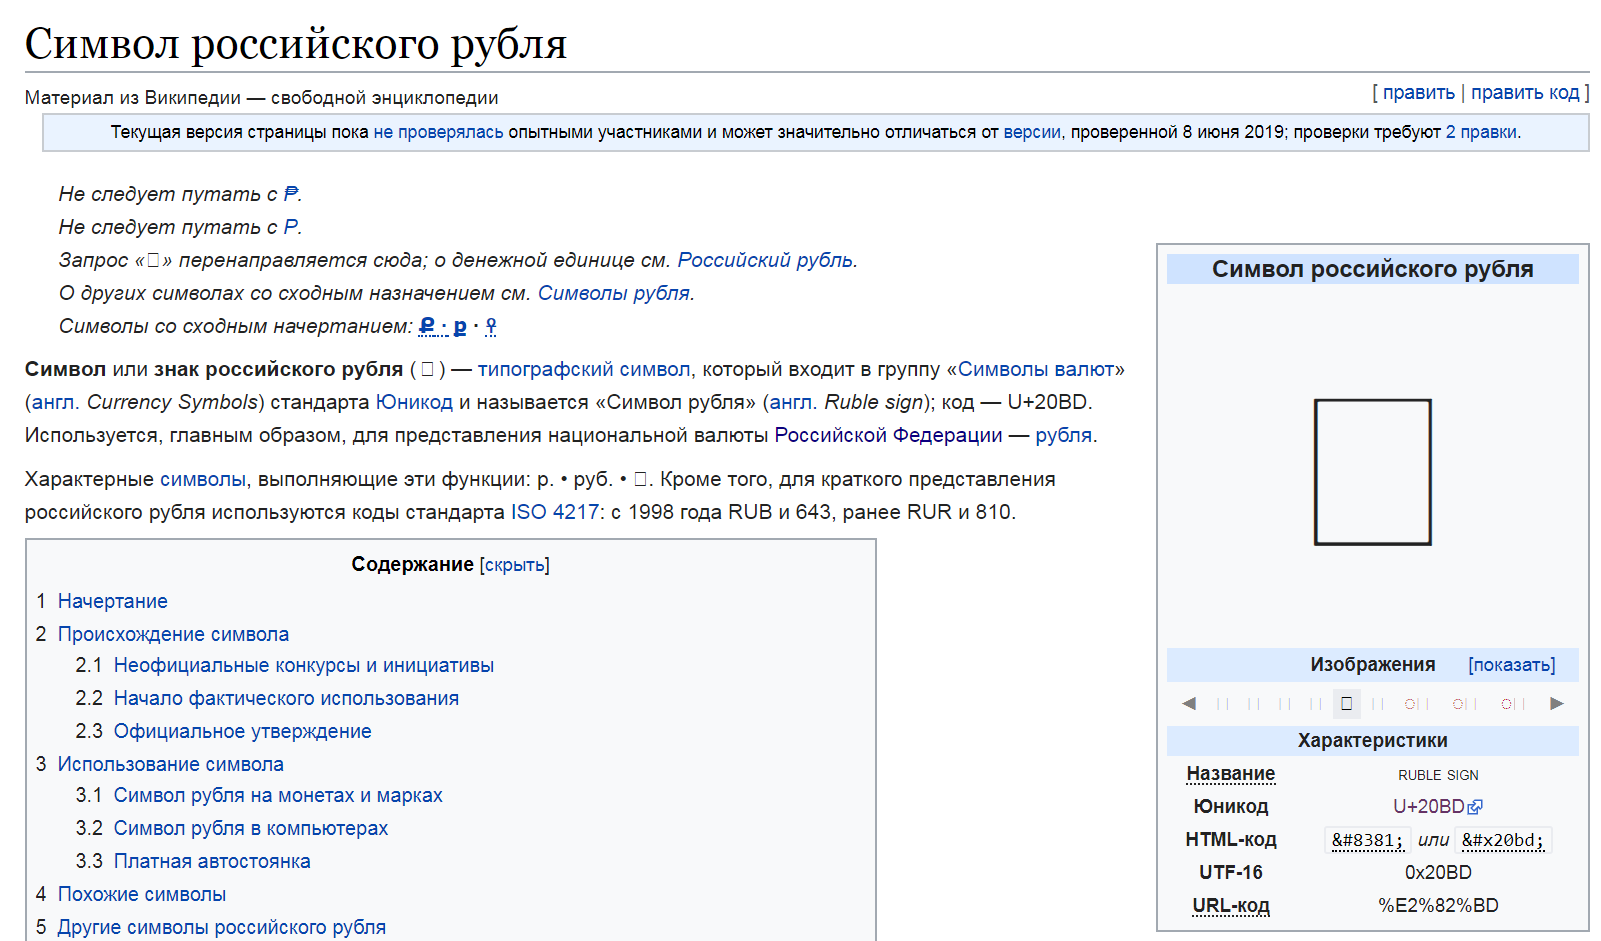Click the U+20BD Unicode code link
Screen dimensions: 1601x941
pos(1428,806)
